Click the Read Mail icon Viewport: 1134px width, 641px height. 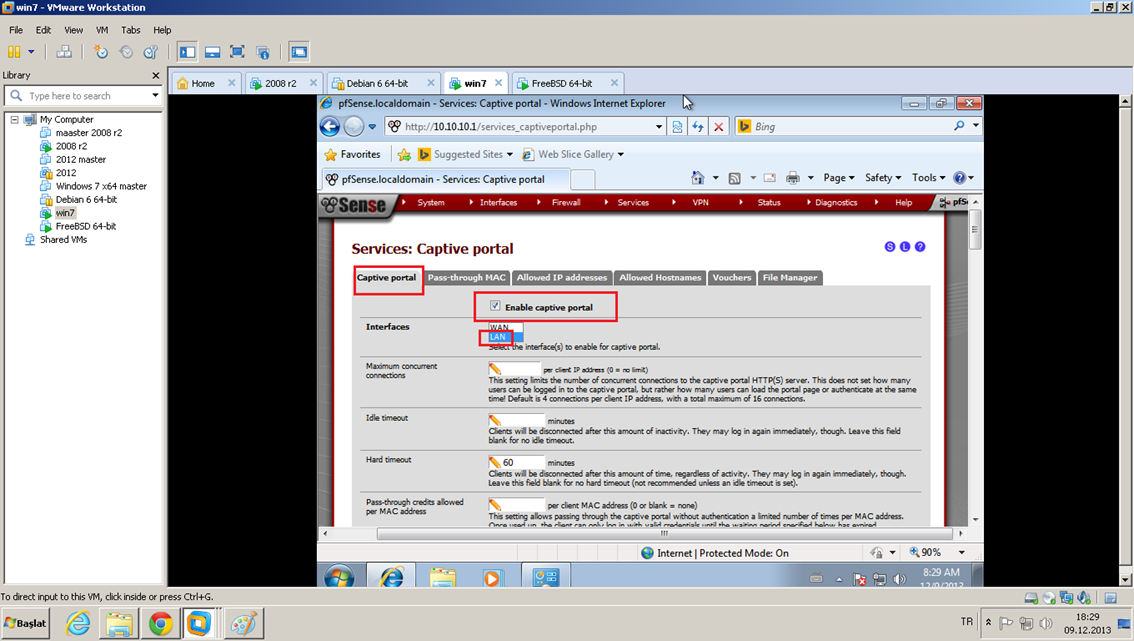[770, 178]
